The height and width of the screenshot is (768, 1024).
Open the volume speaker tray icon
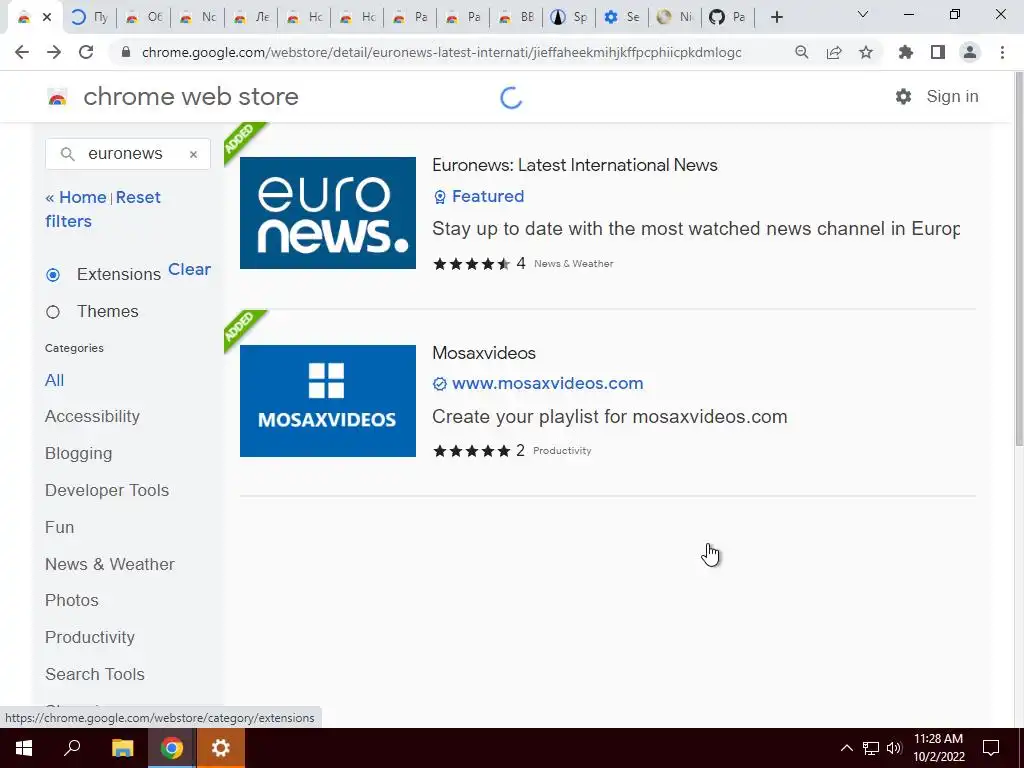[x=894, y=748]
